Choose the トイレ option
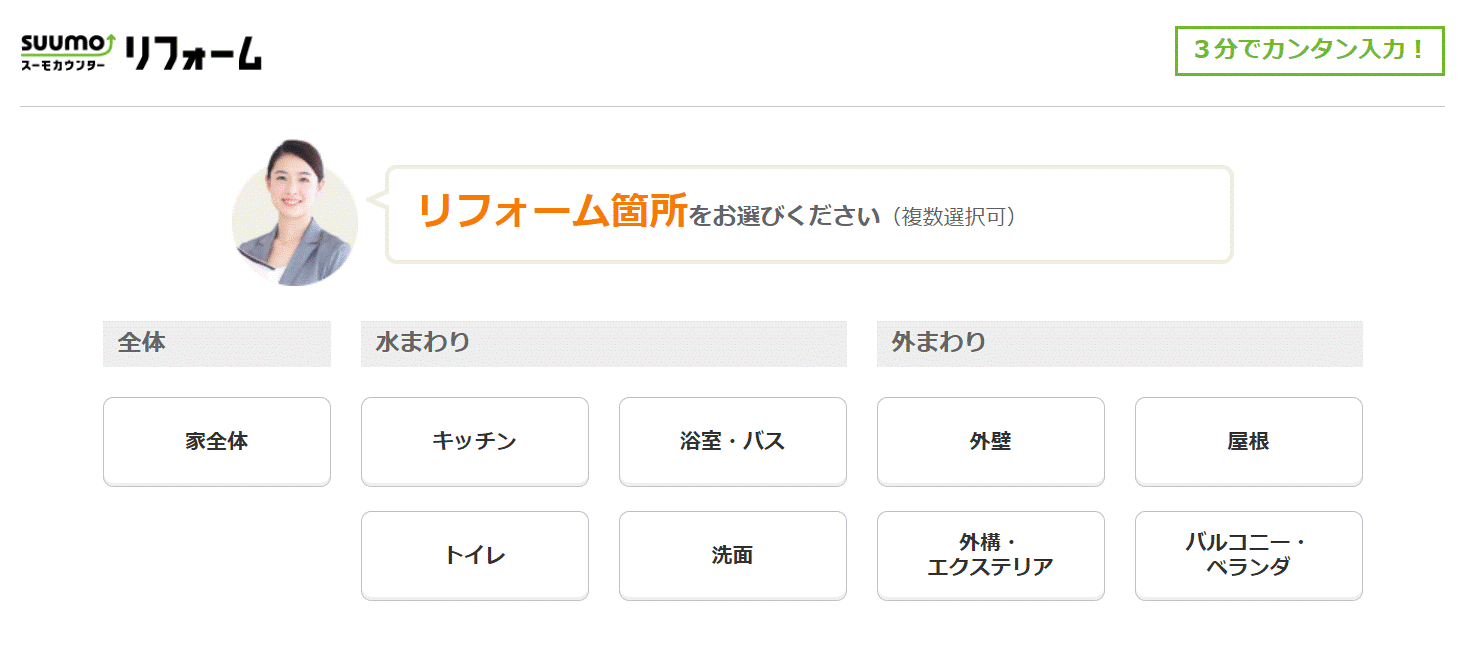This screenshot has height=652, width=1480. [475, 555]
